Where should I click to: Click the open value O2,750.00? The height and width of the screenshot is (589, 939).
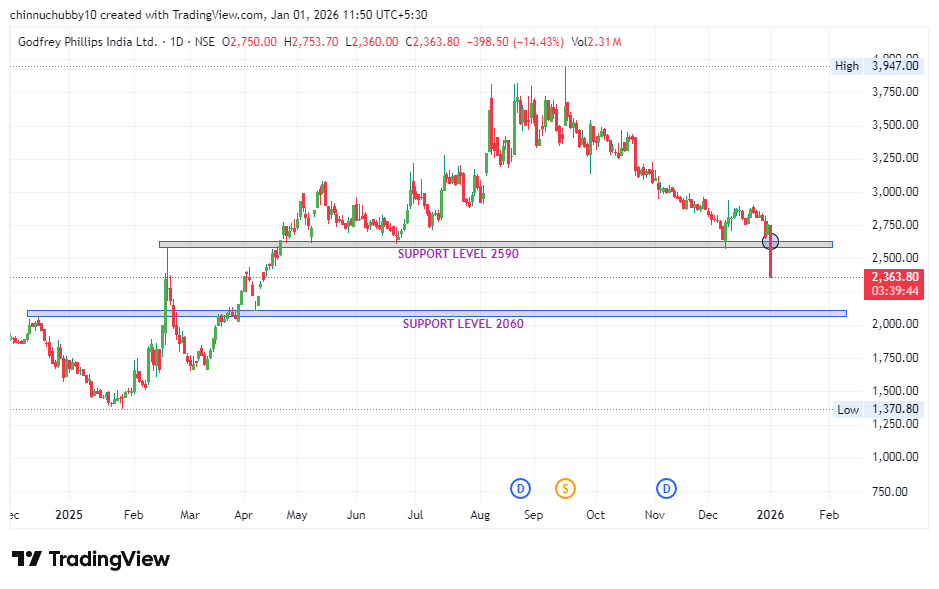coord(249,42)
